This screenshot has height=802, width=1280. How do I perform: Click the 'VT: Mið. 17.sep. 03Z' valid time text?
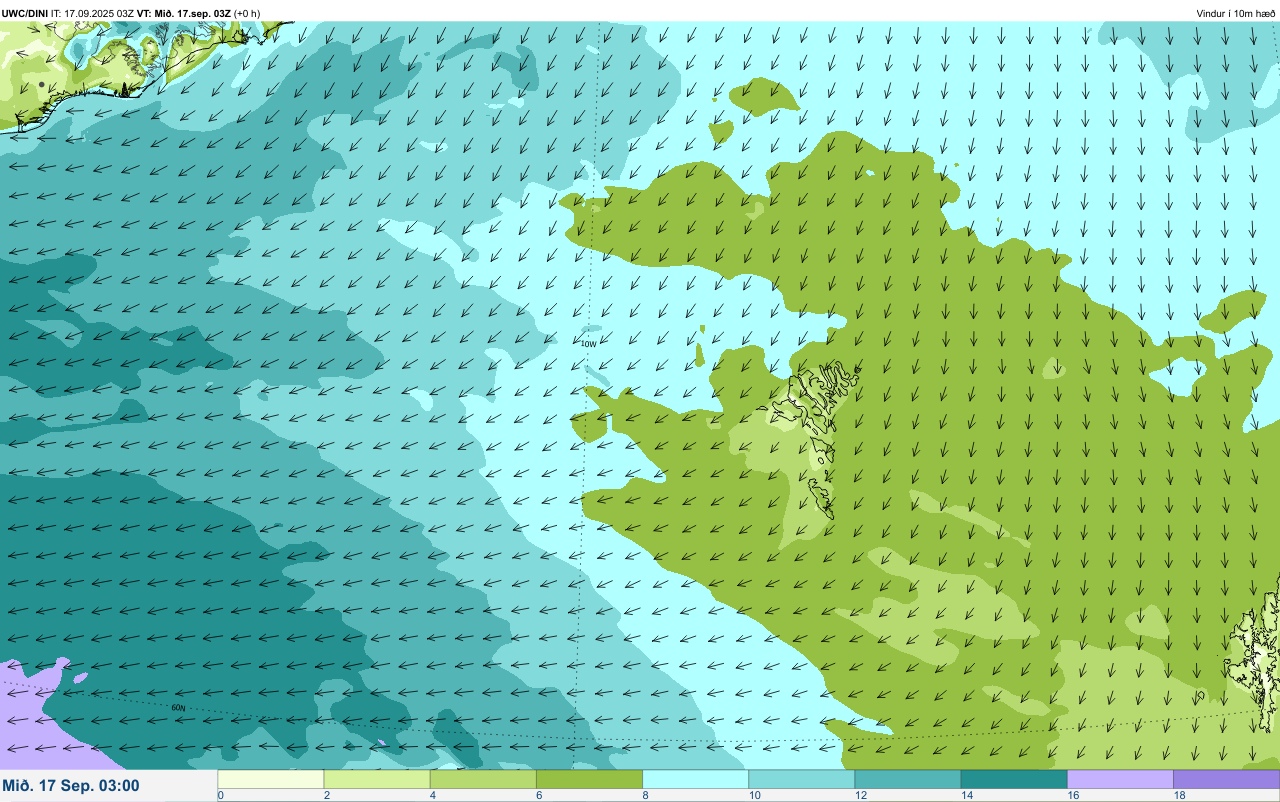[x=184, y=13]
